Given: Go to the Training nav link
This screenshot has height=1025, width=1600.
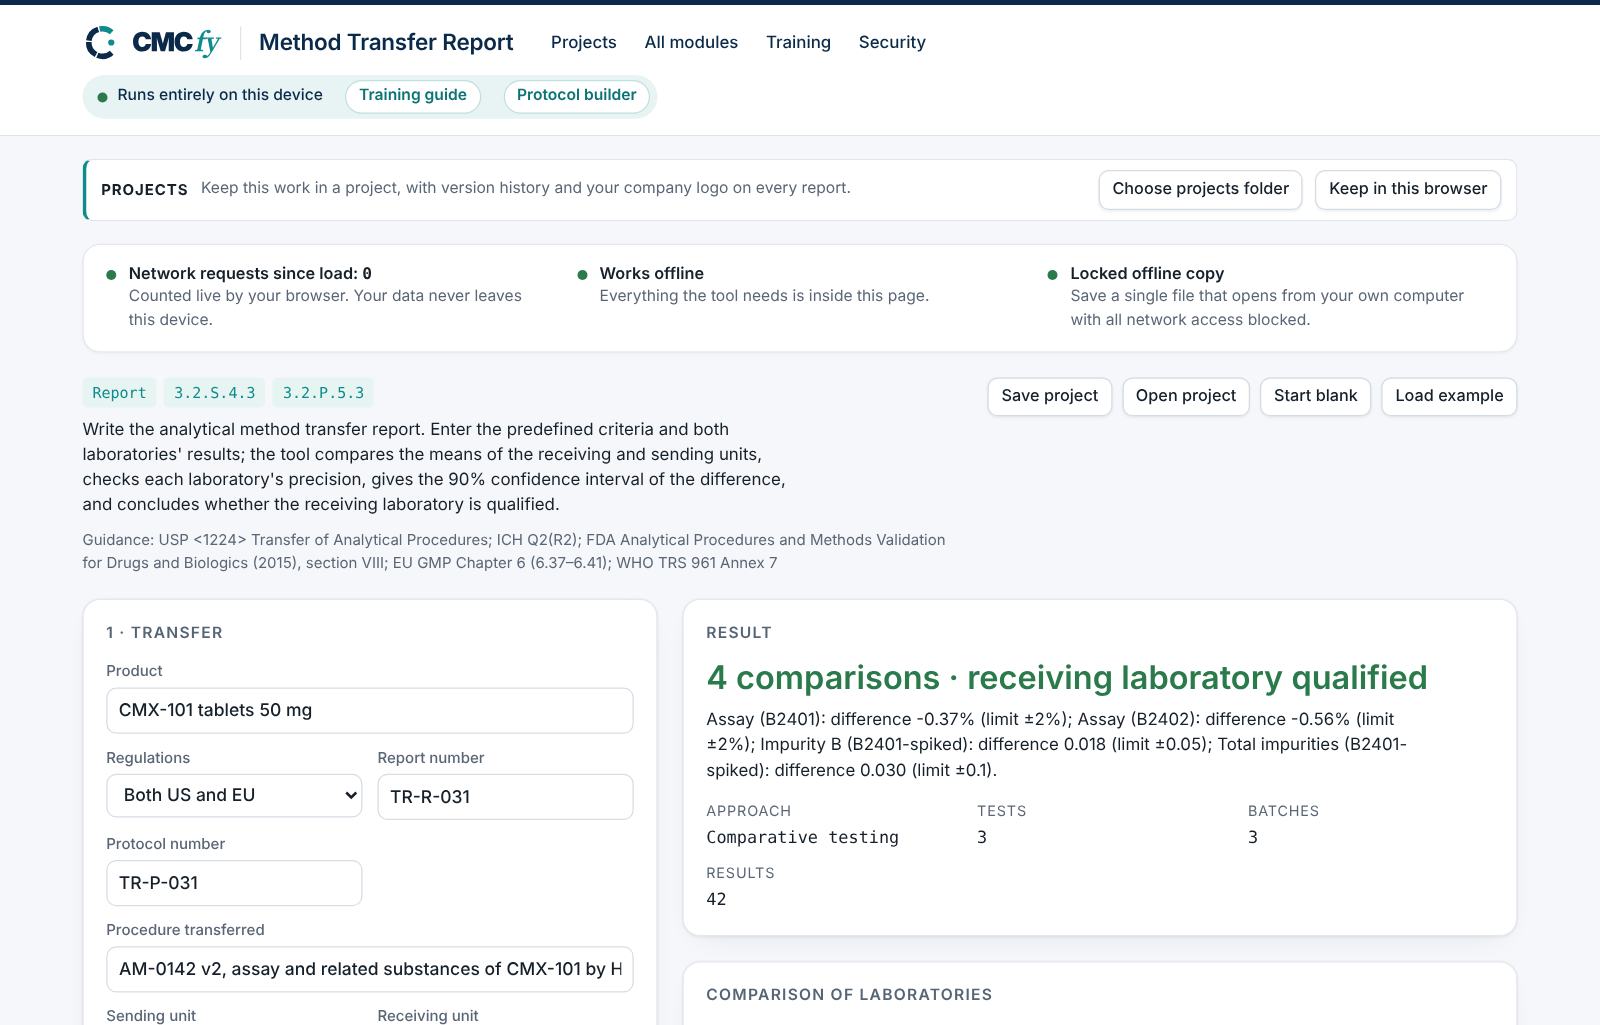Looking at the screenshot, I should 798,42.
